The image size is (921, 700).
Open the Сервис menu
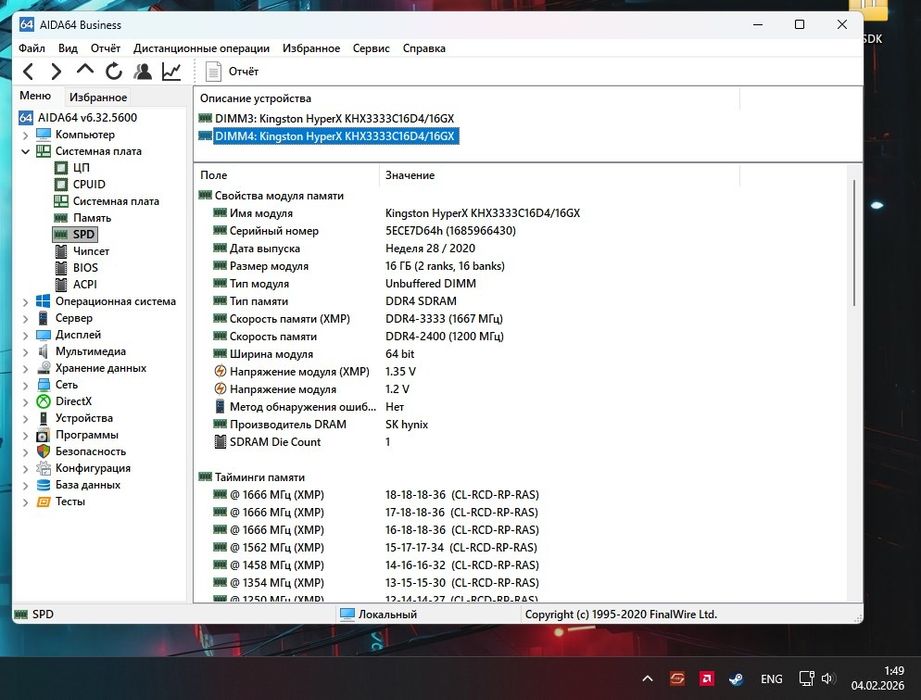(371, 48)
